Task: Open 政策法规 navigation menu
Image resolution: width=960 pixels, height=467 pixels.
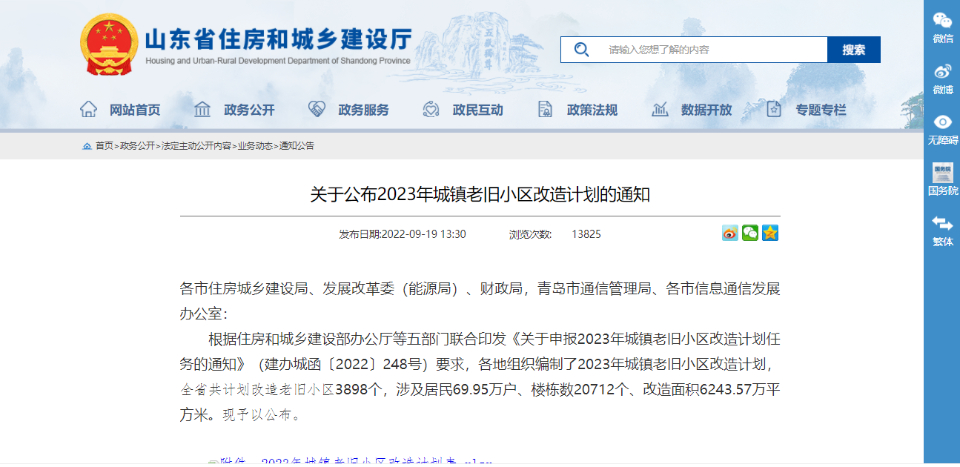Action: point(578,110)
